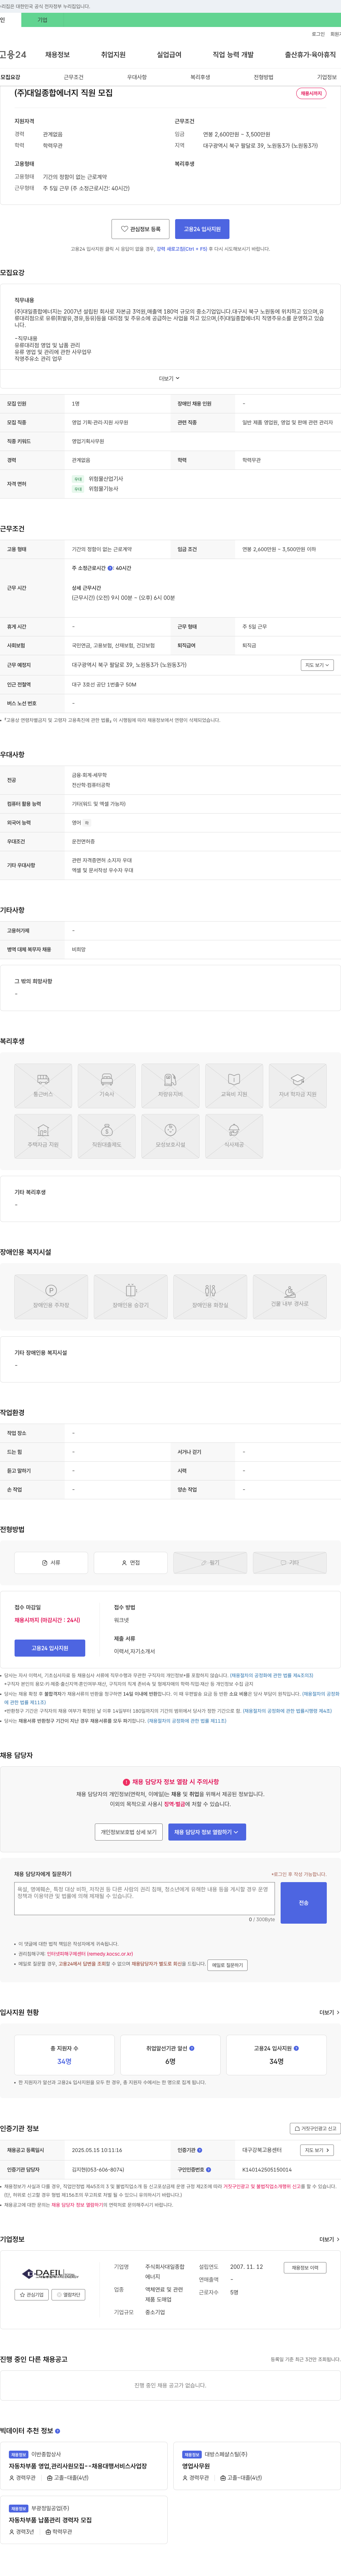Click the top 고용24 입사지원 button
The height and width of the screenshot is (2576, 341).
(202, 229)
